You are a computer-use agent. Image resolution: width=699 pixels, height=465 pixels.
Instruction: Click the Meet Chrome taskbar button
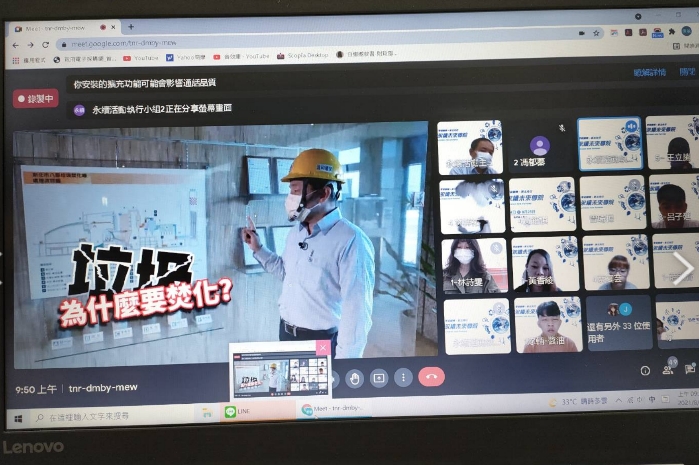pos(333,408)
